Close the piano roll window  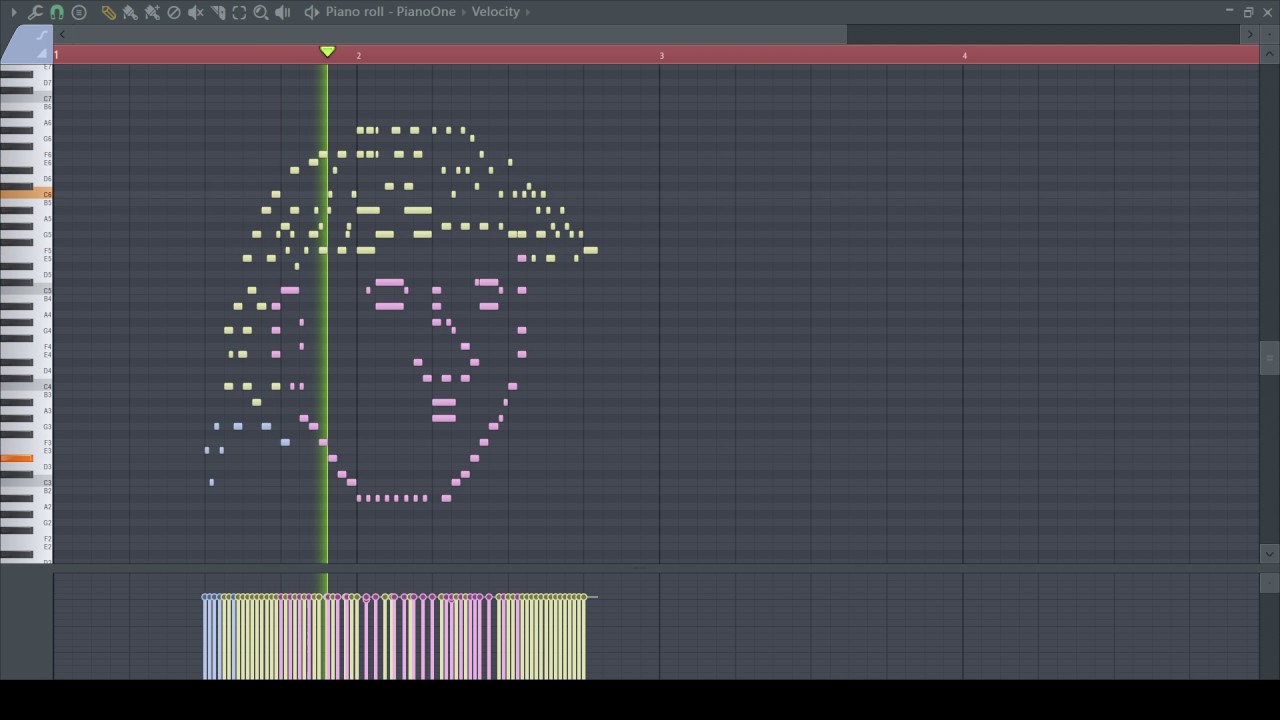coord(1267,12)
